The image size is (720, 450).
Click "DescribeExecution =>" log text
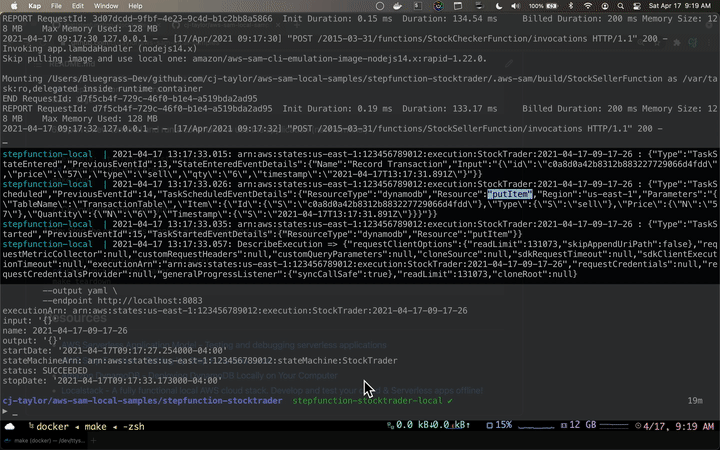click(287, 244)
